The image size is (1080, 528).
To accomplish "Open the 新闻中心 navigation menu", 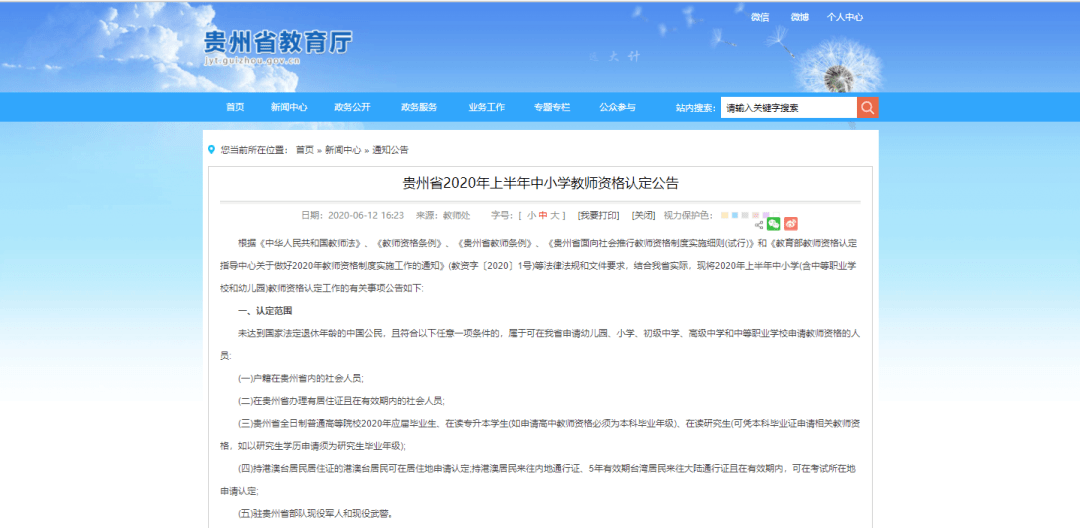I will (x=289, y=107).
